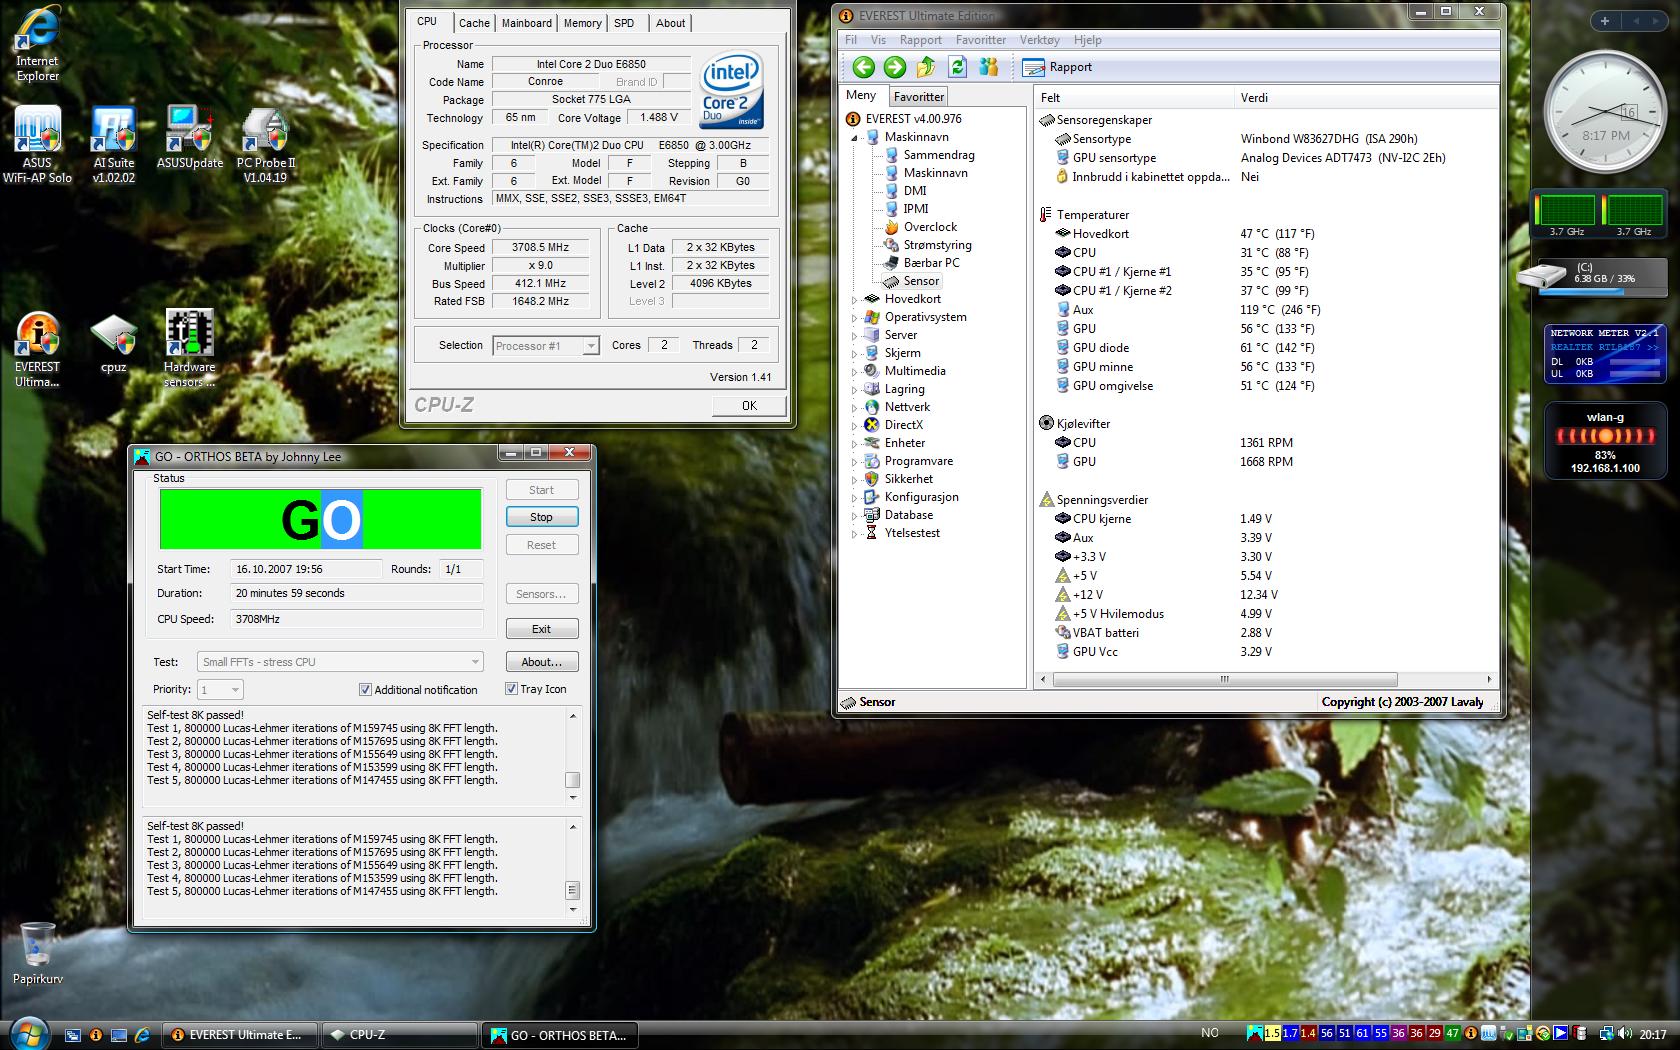Open Favoritter tab in EVEREST panel
This screenshot has height=1050, width=1680.
pos(918,97)
